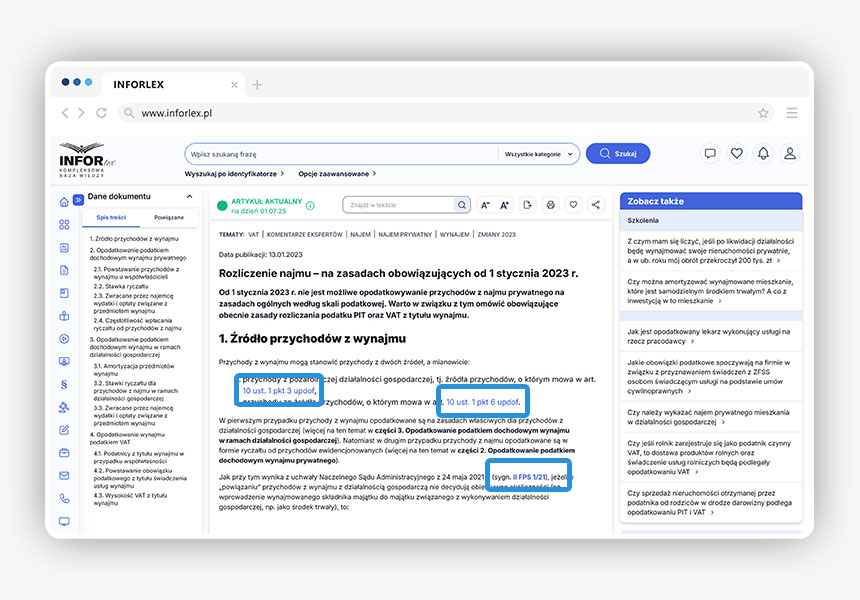Export the document with the file icon

(x=527, y=205)
